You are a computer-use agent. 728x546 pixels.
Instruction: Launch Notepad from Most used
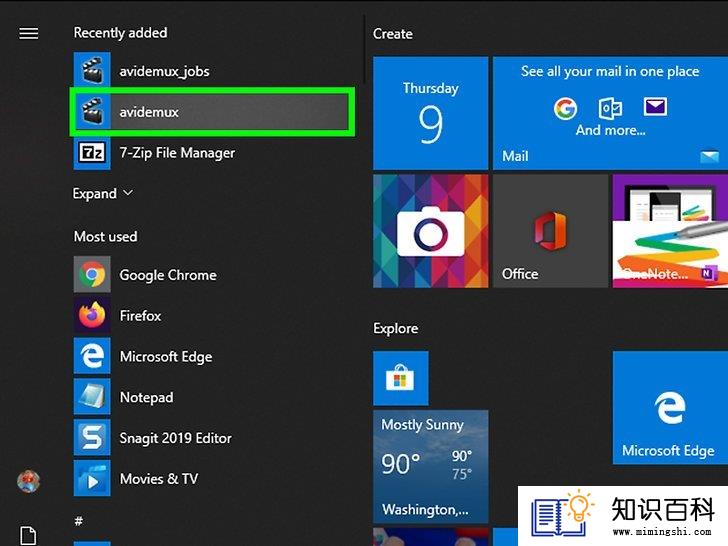(211, 397)
